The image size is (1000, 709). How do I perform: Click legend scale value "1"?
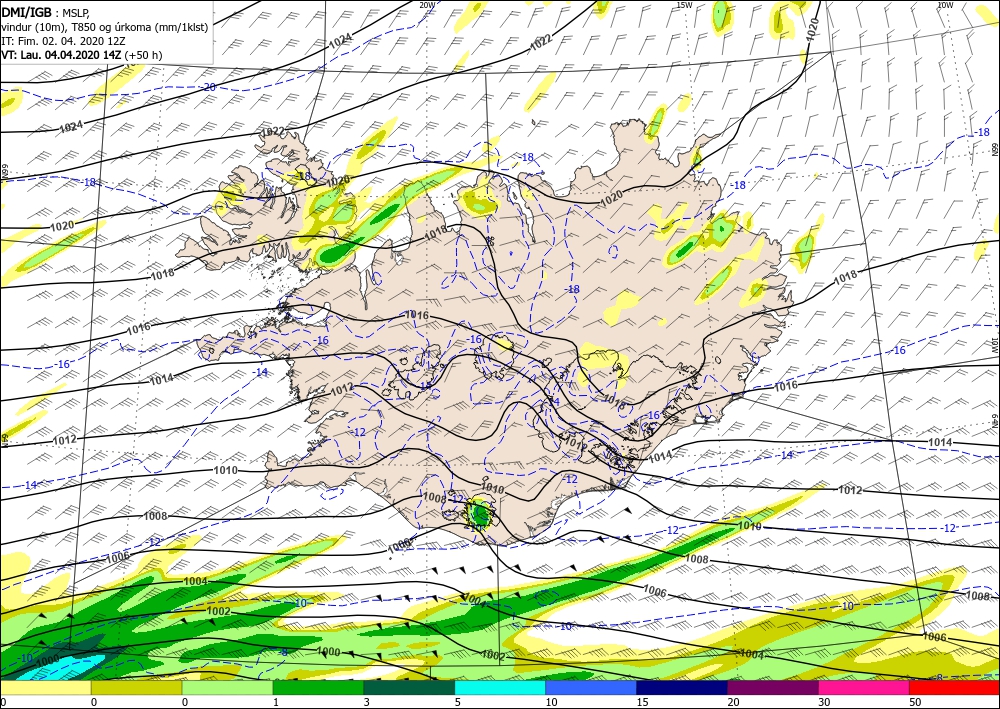click(275, 702)
